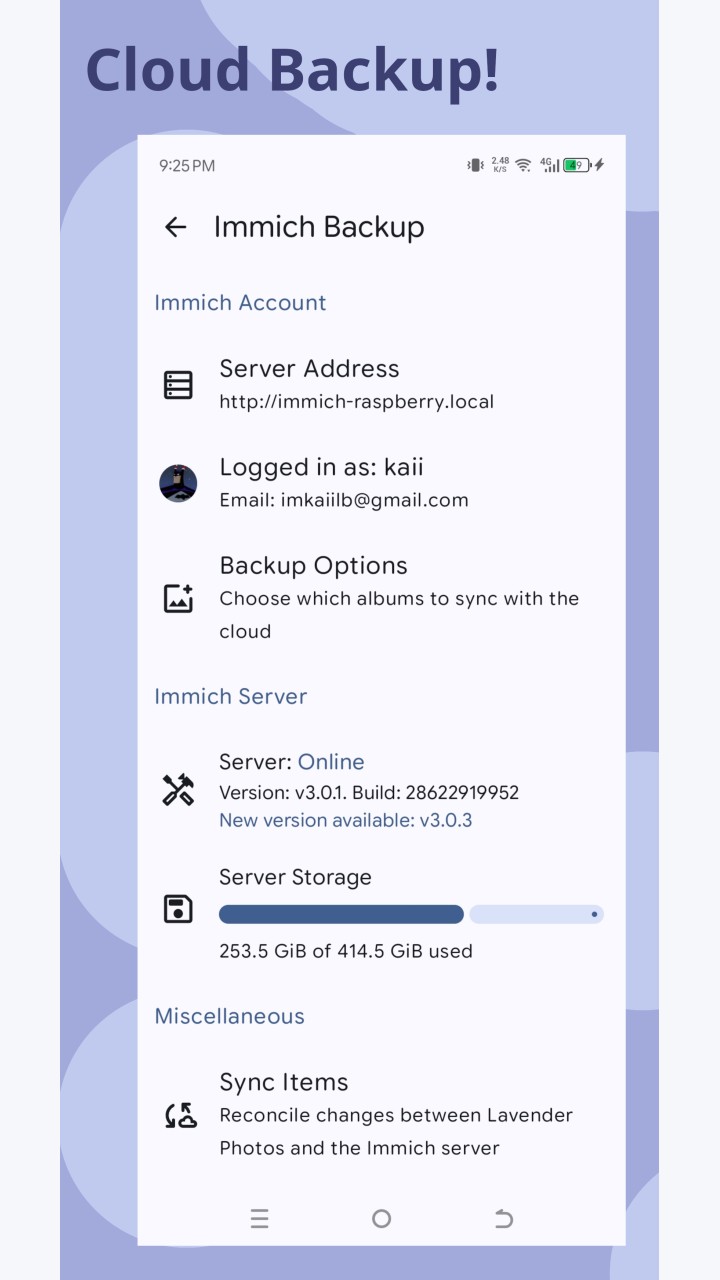720x1280 pixels.
Task: Click the charging bolt icon beside battery
Action: click(599, 165)
